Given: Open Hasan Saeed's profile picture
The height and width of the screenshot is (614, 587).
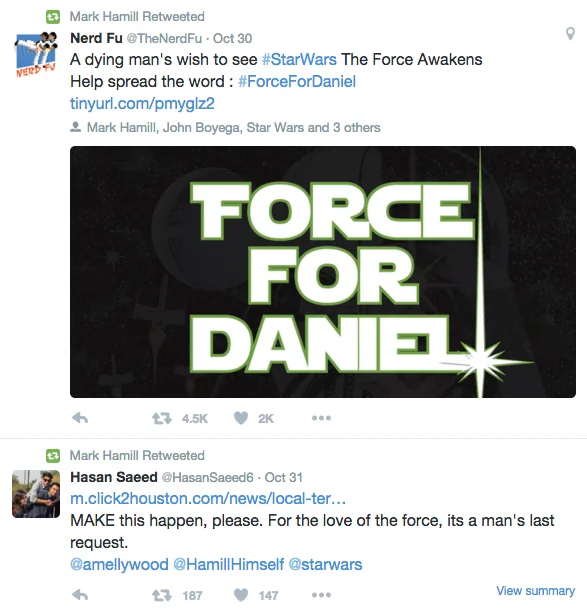Looking at the screenshot, I should click(x=36, y=494).
